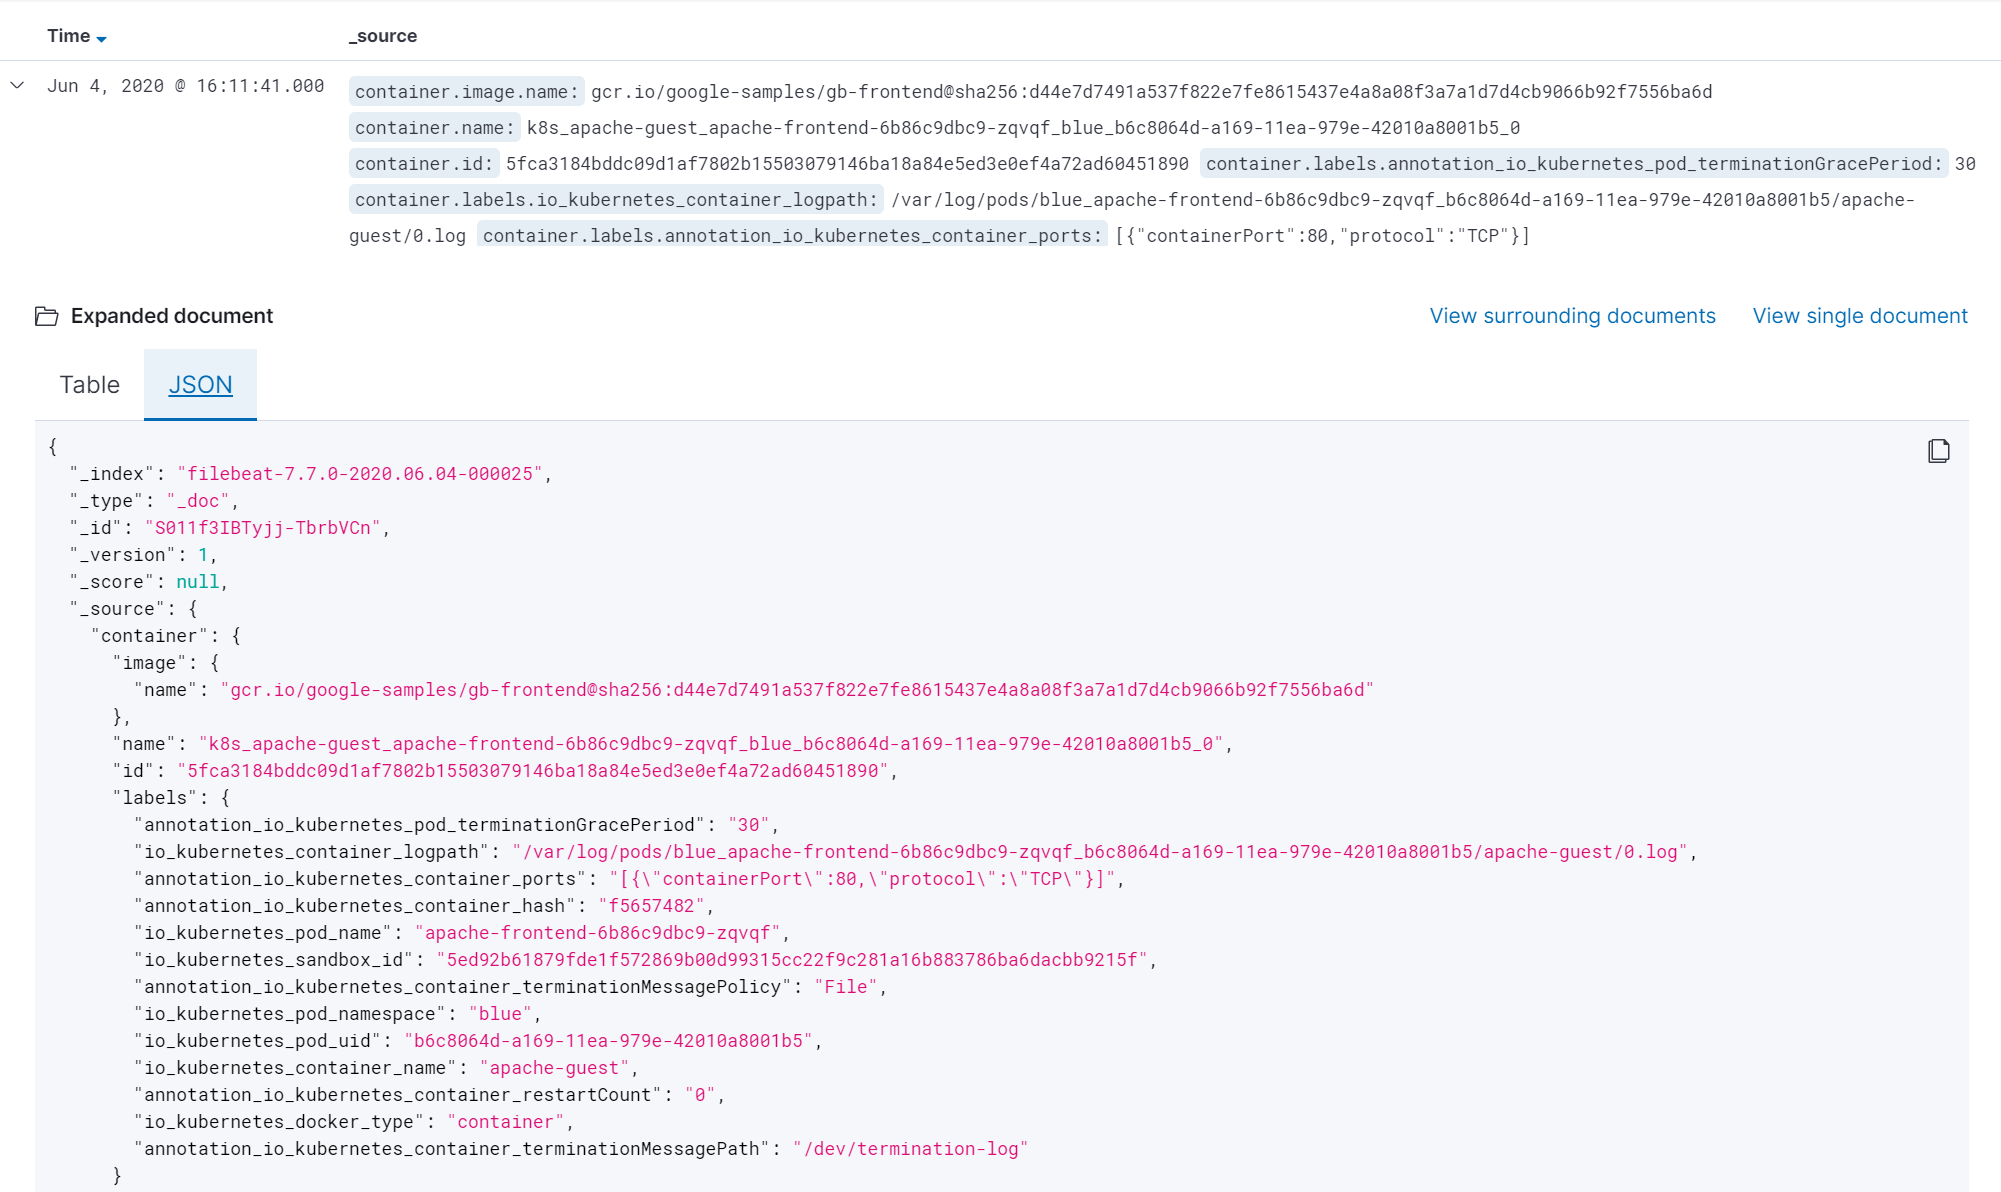
Task: Click container hash value f5657482
Action: 651,906
